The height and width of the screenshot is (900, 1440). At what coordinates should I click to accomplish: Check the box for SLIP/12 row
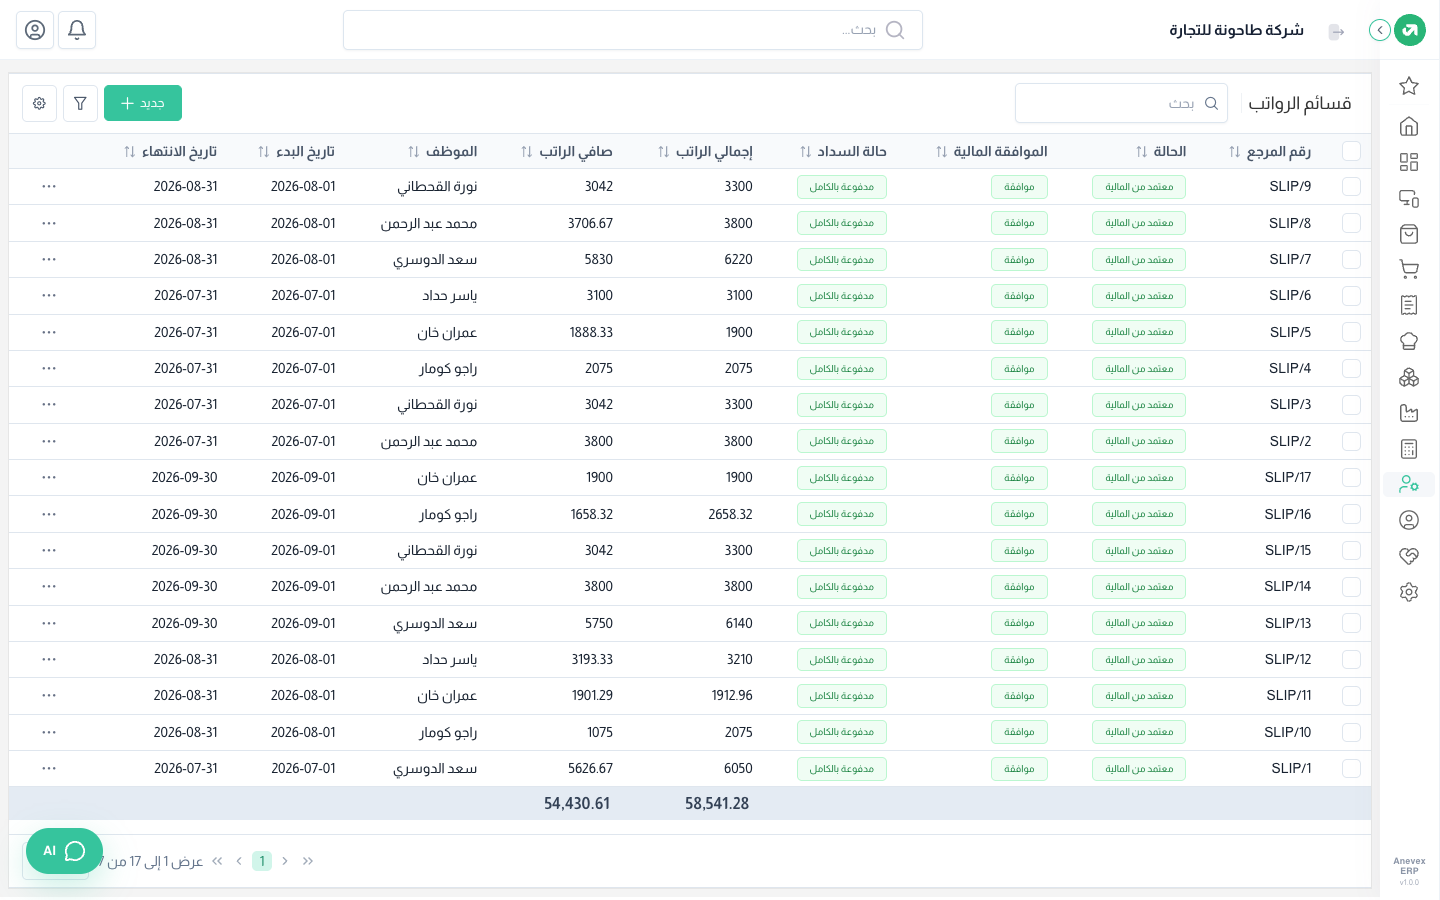1351,660
